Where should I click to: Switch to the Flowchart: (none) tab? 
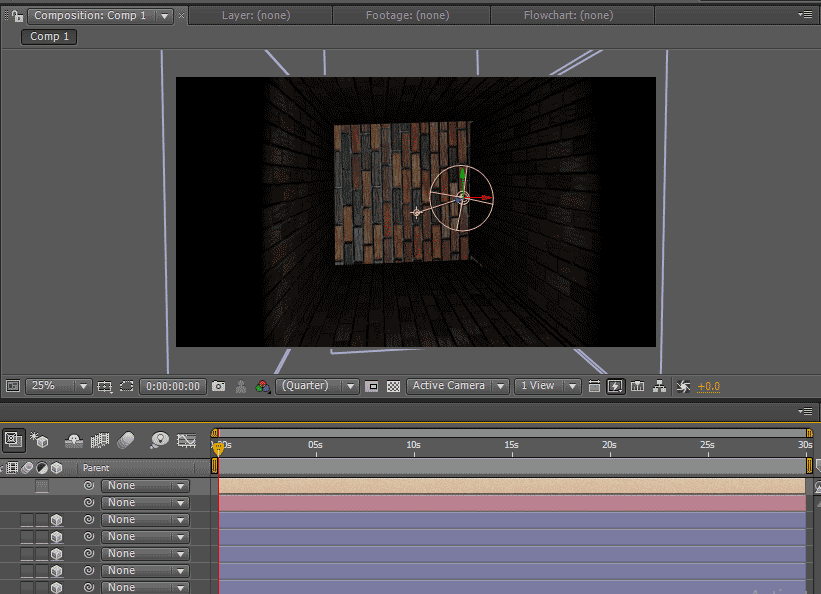pos(568,16)
